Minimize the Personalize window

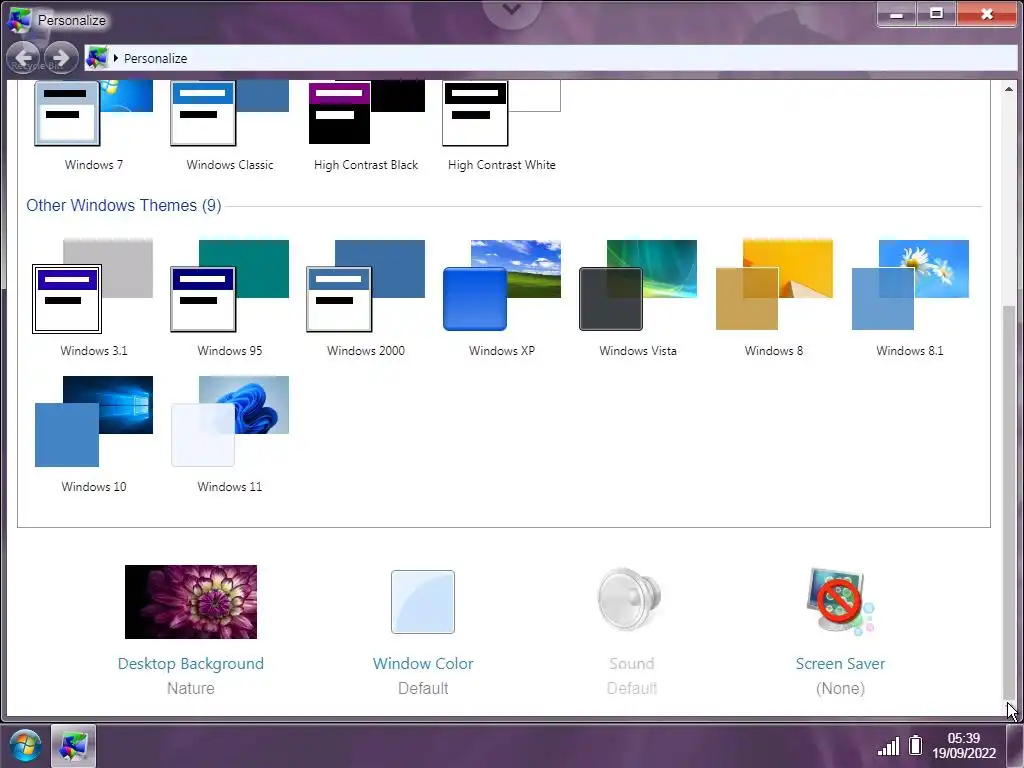(897, 13)
